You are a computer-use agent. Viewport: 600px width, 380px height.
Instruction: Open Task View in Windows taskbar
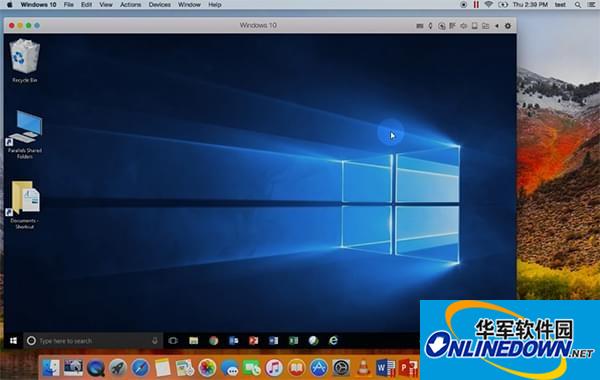click(x=173, y=341)
